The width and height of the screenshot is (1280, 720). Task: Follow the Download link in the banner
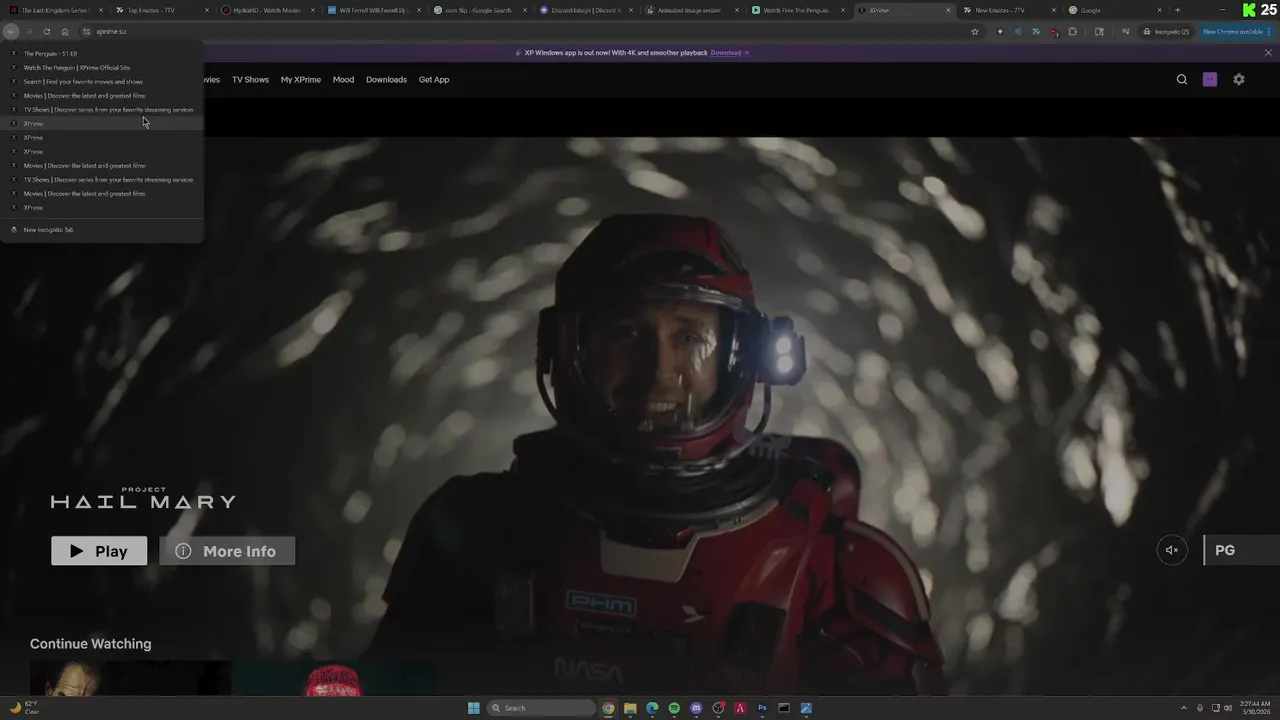click(729, 52)
